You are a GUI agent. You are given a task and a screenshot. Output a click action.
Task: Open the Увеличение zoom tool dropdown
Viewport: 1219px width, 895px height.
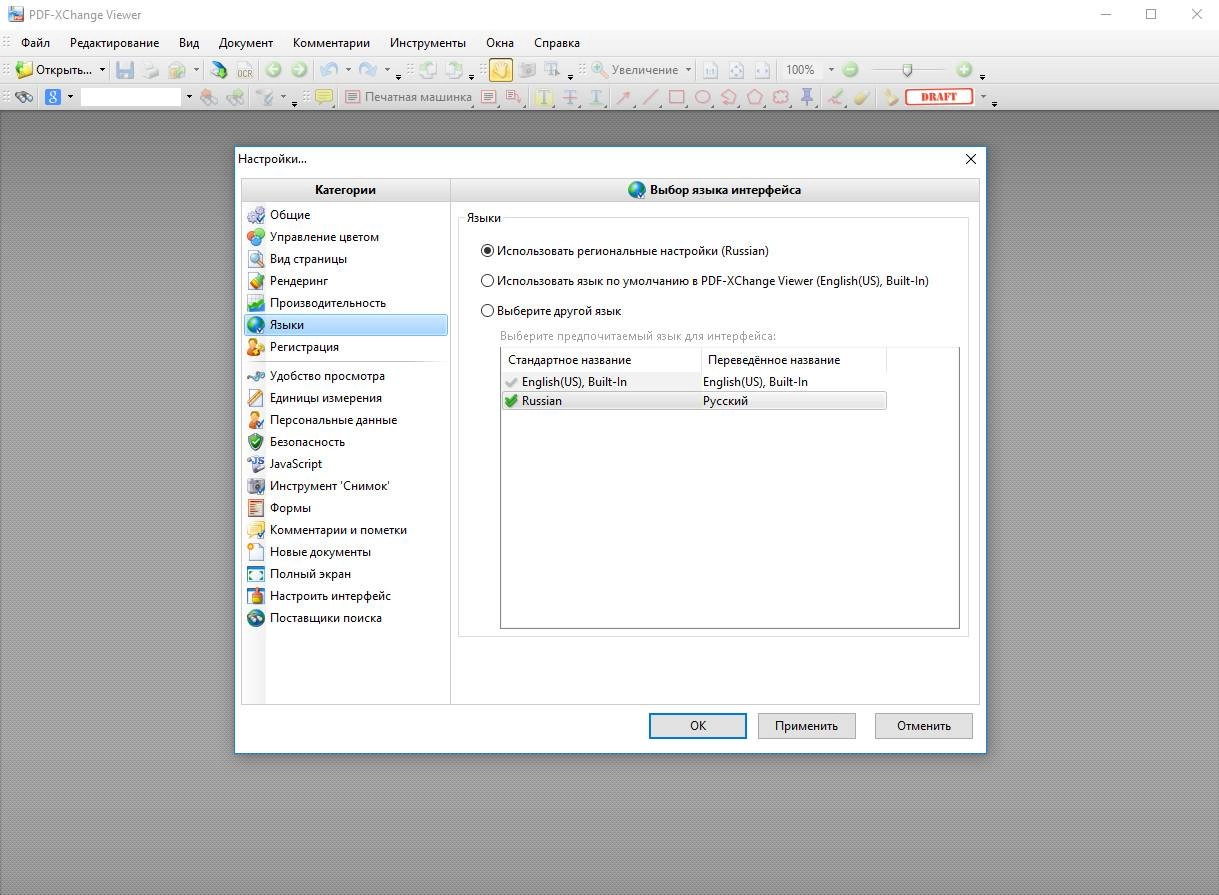pyautogui.click(x=689, y=70)
